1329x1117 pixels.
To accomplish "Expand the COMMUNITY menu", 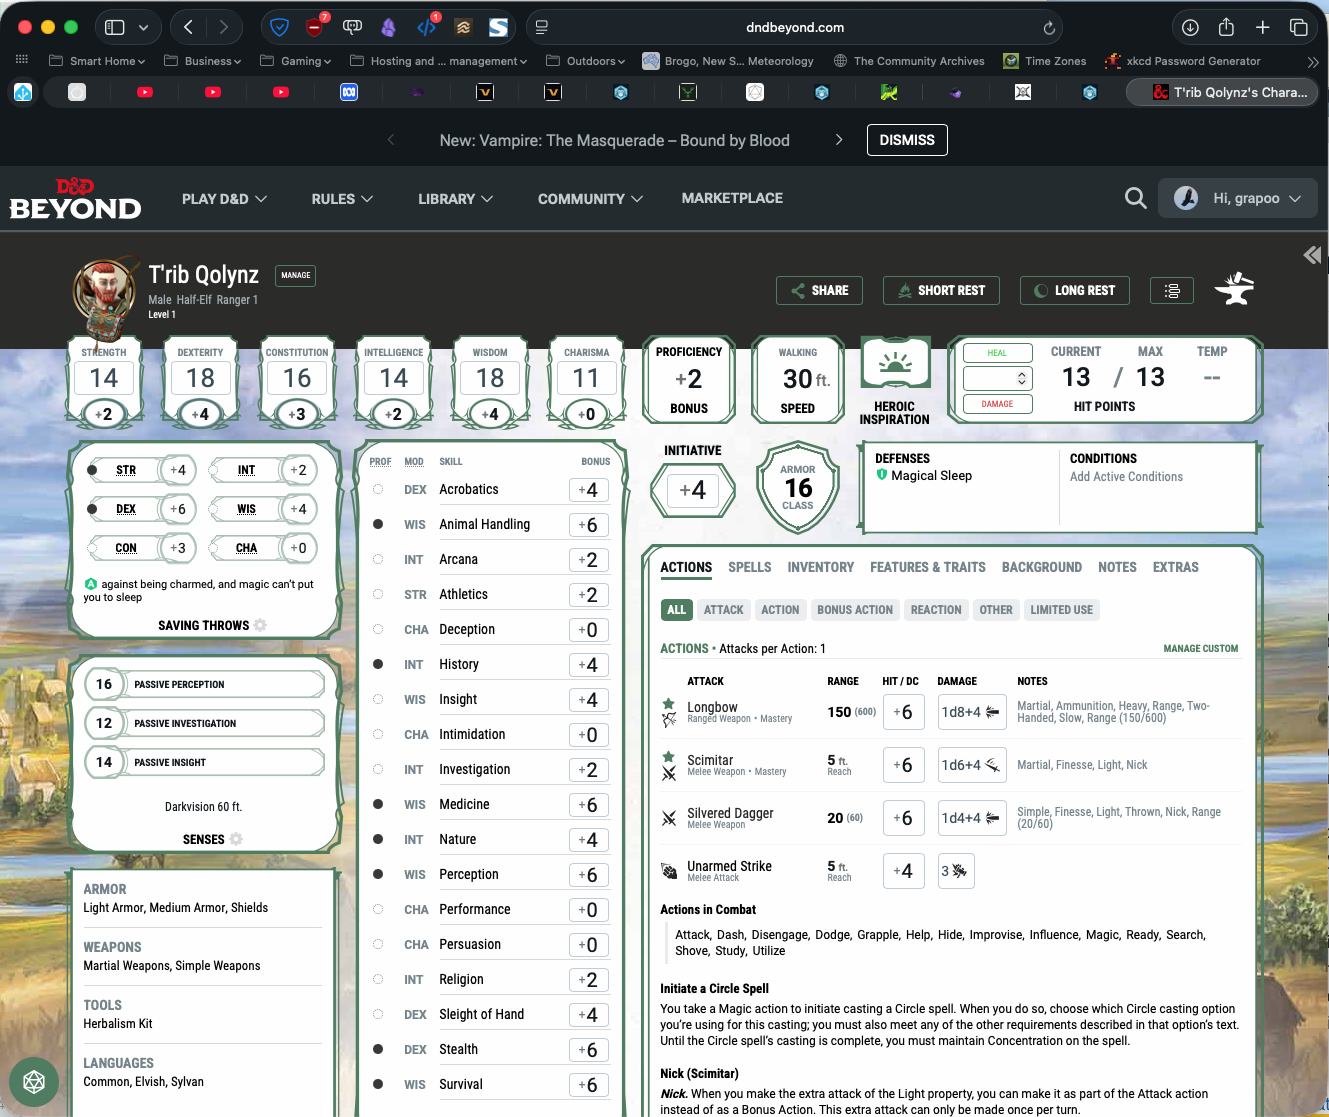I will [x=590, y=199].
